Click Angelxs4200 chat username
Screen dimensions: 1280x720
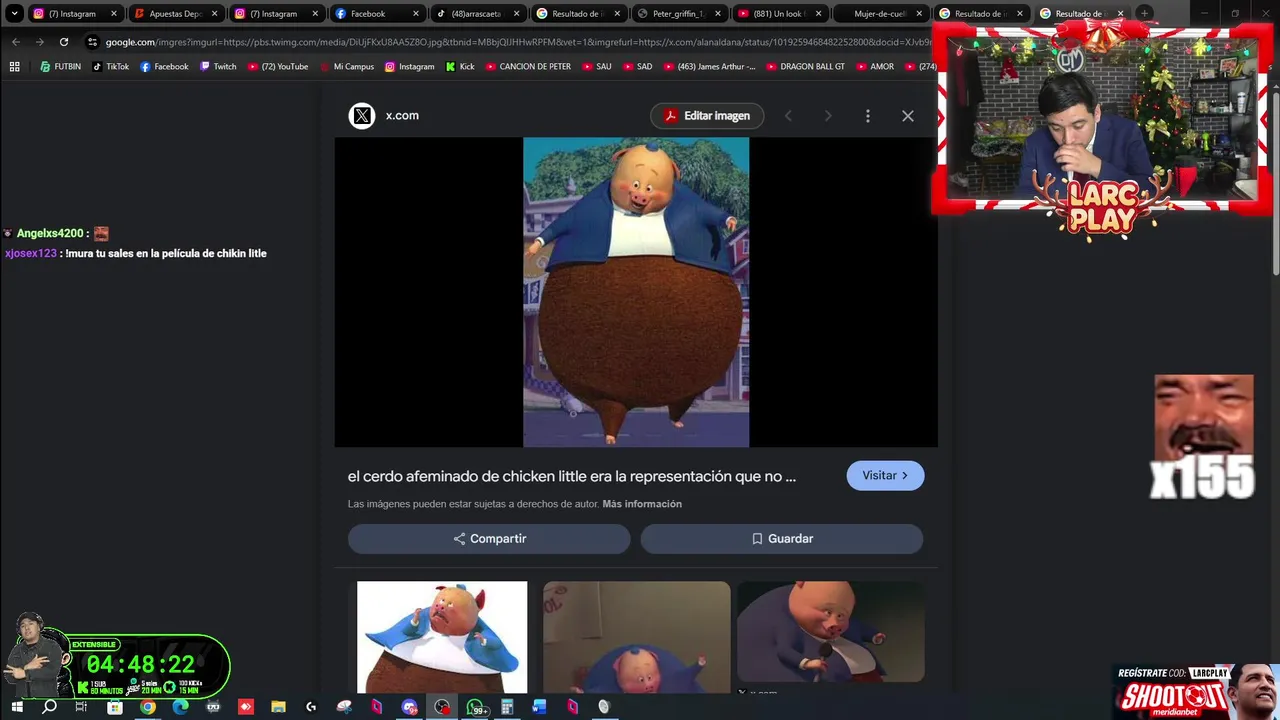point(50,234)
